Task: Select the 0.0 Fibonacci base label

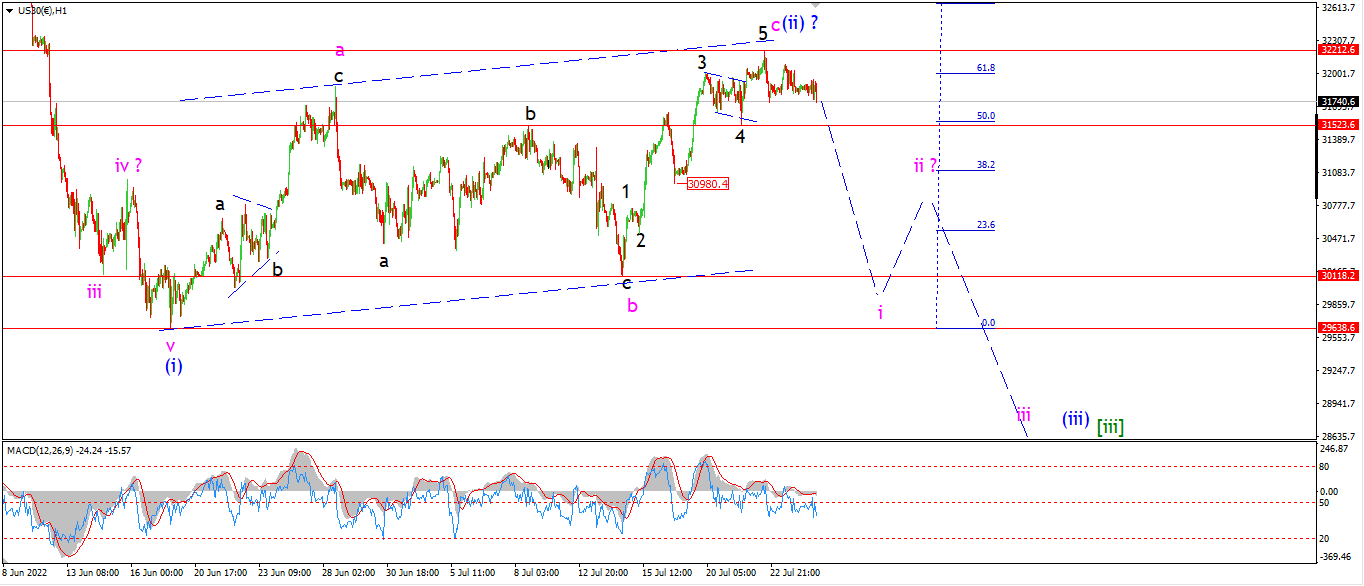Action: [x=988, y=323]
